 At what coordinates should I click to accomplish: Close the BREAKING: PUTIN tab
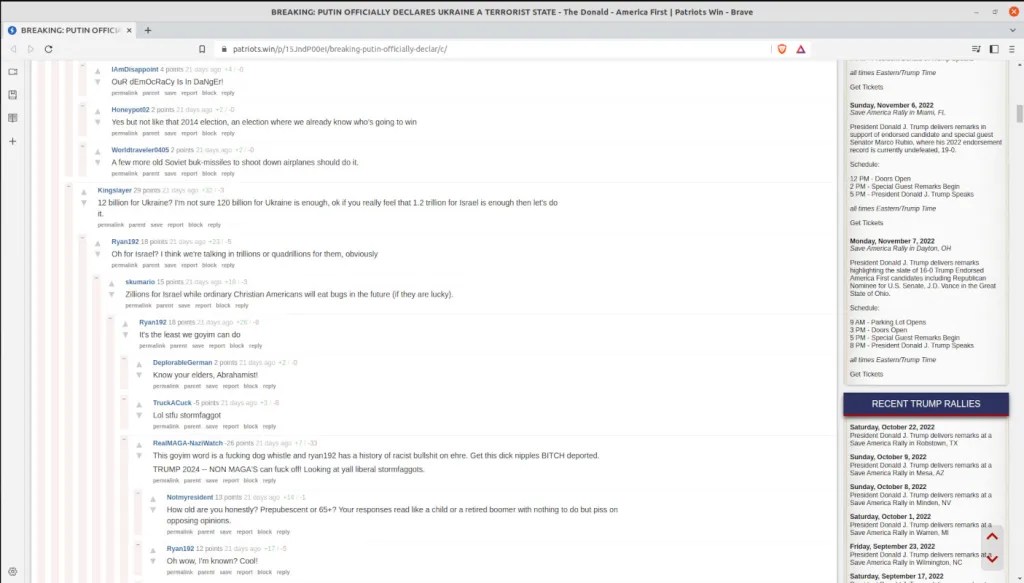(x=129, y=30)
